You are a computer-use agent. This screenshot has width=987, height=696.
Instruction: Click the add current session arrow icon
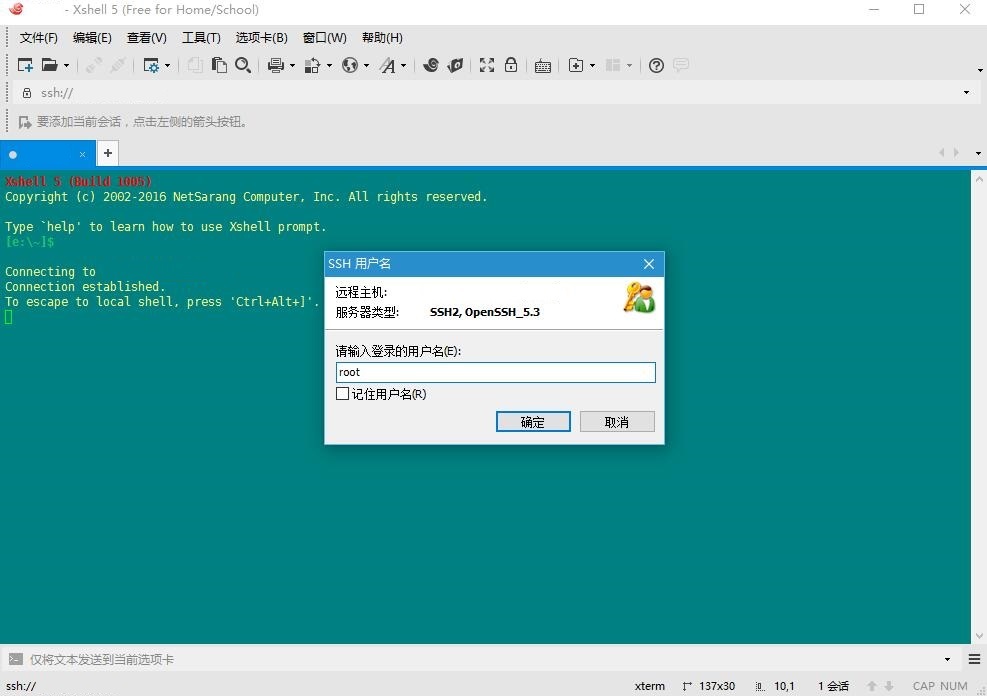coord(25,122)
